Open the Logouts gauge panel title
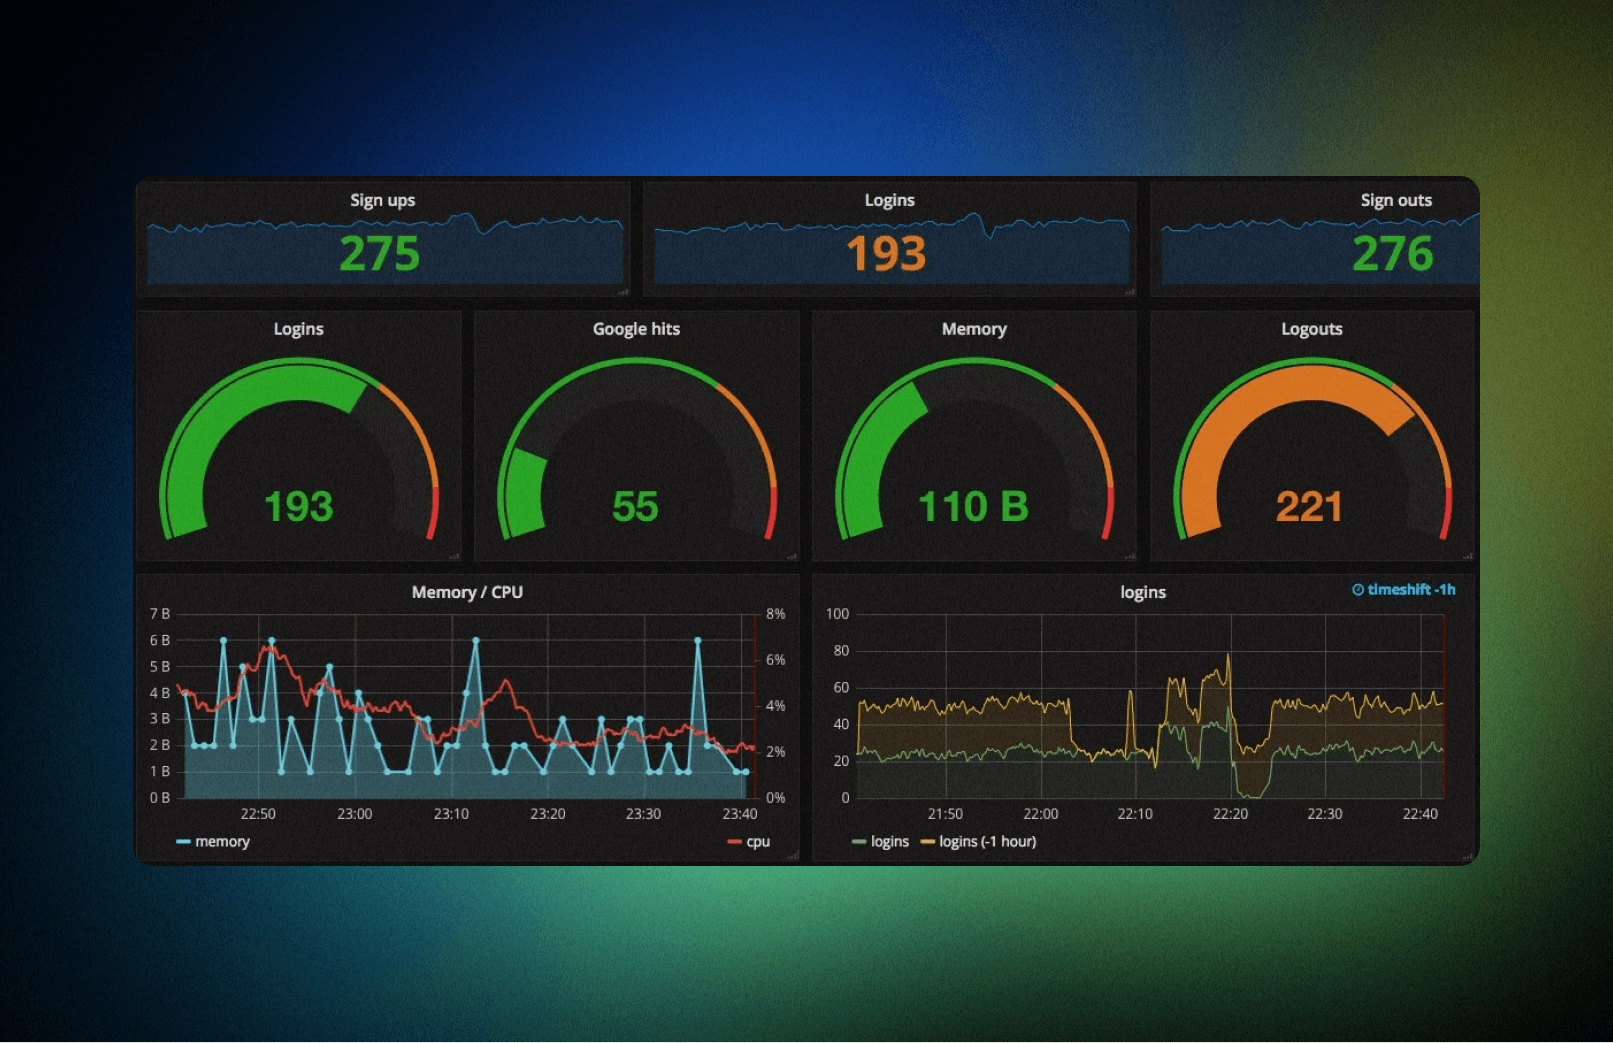Screen dimensions: 1613x1043 point(1311,329)
